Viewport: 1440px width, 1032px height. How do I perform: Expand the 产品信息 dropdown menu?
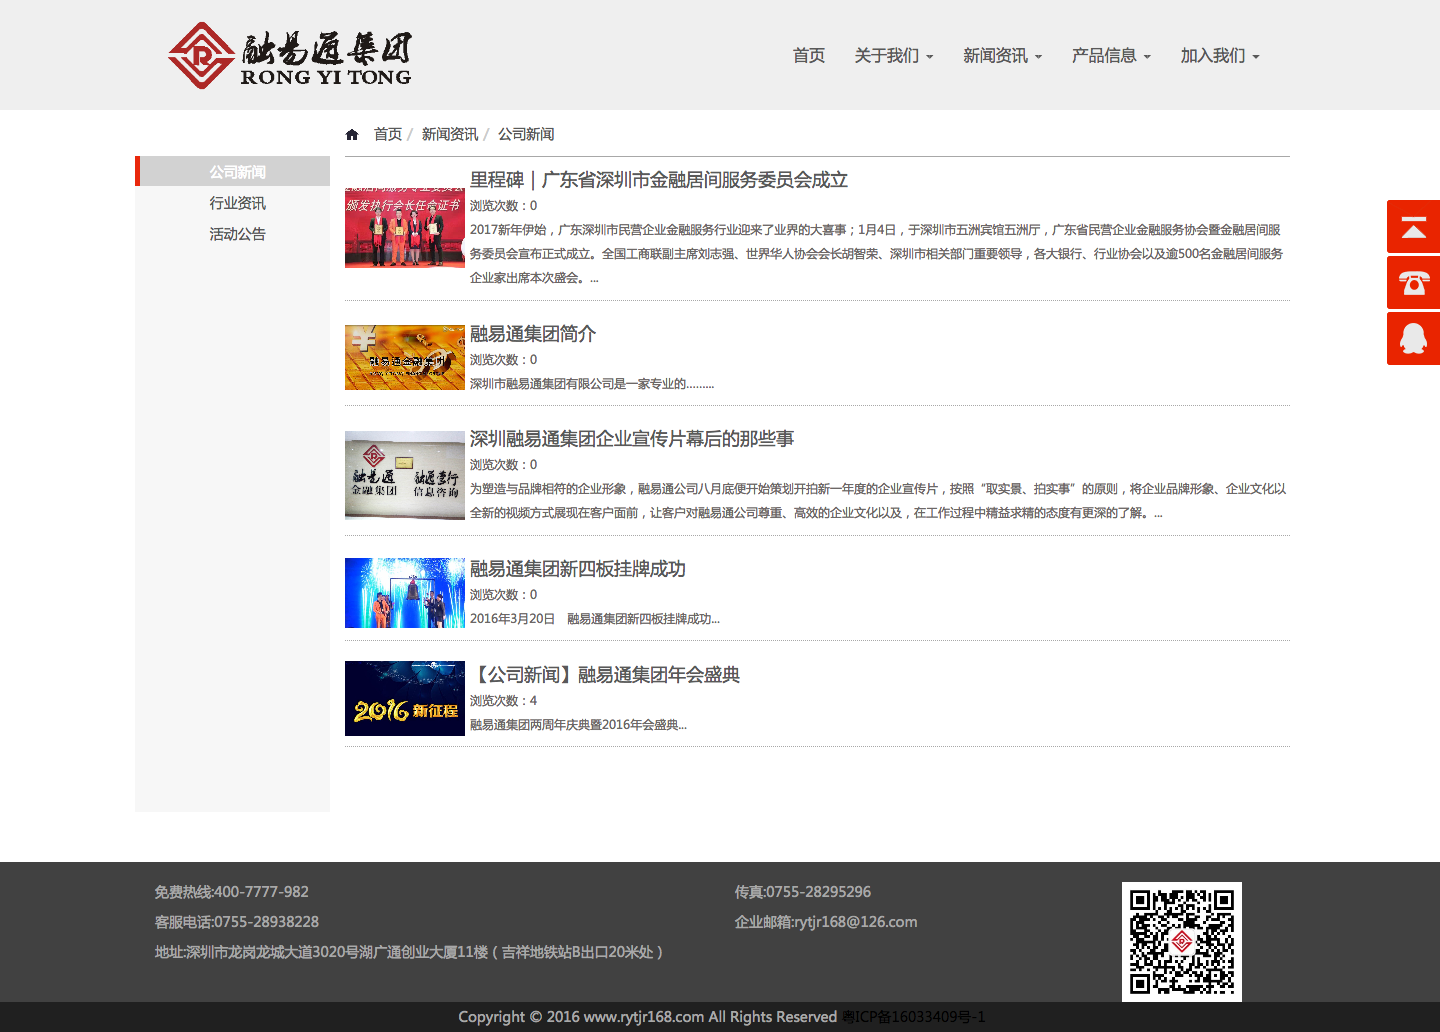click(1111, 55)
